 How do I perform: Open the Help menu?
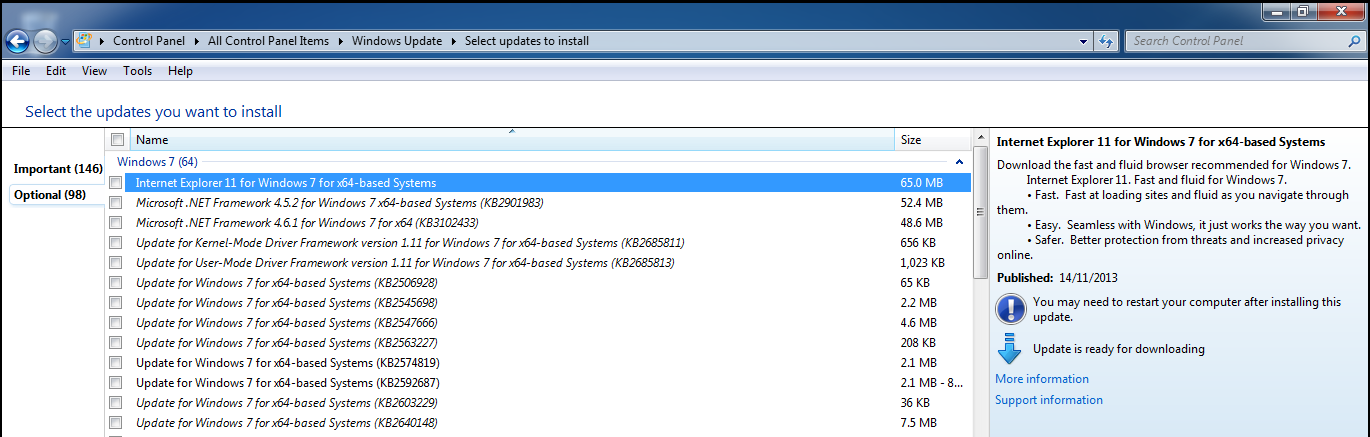tap(180, 71)
